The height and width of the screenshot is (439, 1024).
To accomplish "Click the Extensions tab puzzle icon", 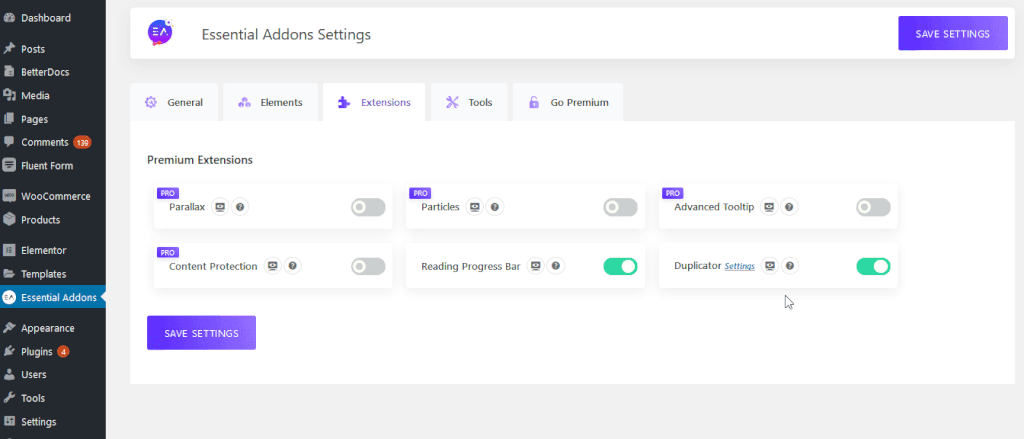I will click(x=344, y=102).
